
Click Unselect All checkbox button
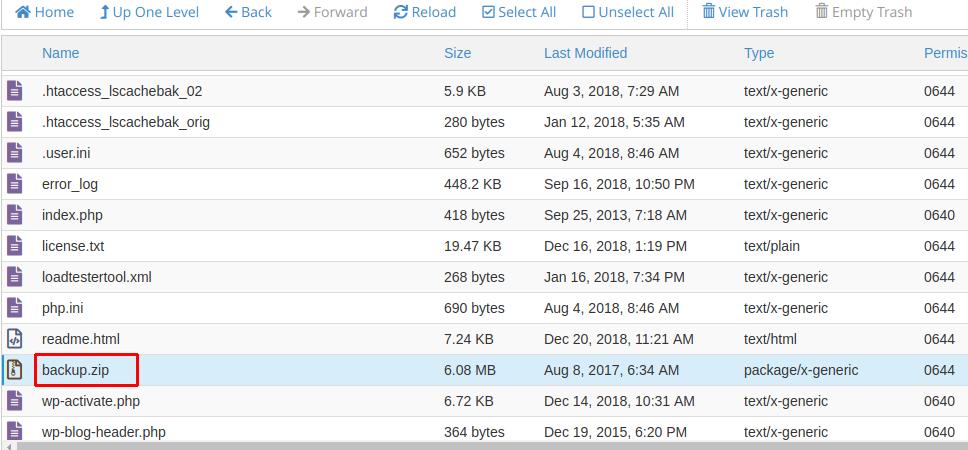pyautogui.click(x=627, y=12)
